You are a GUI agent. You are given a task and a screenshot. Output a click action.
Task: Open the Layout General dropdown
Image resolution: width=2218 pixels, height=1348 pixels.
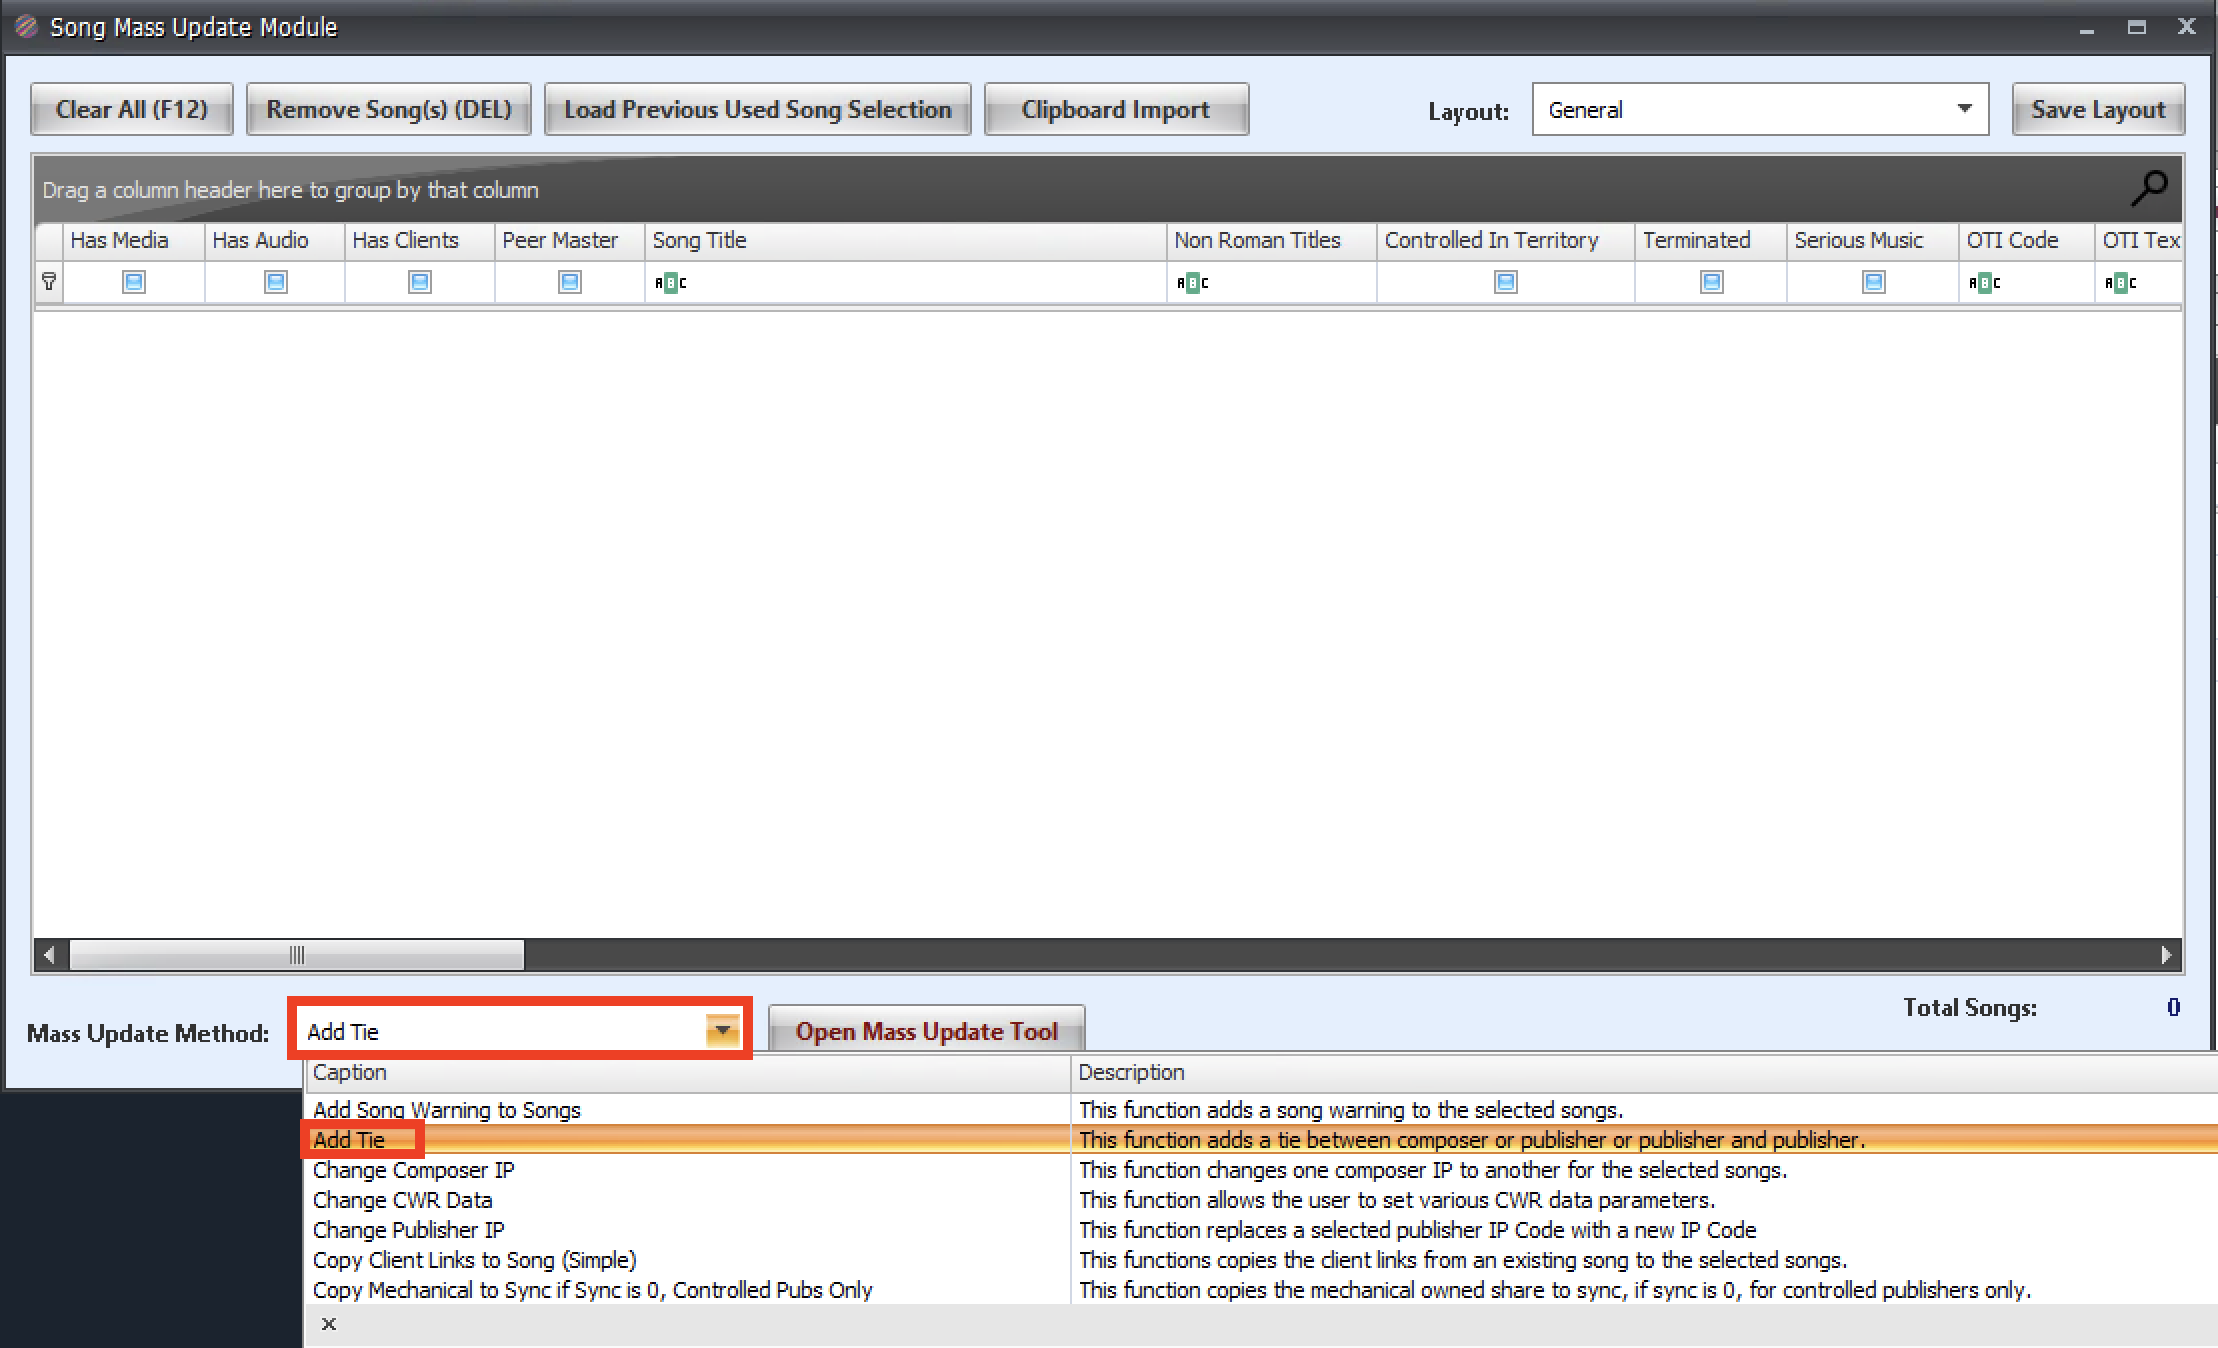pos(1964,109)
